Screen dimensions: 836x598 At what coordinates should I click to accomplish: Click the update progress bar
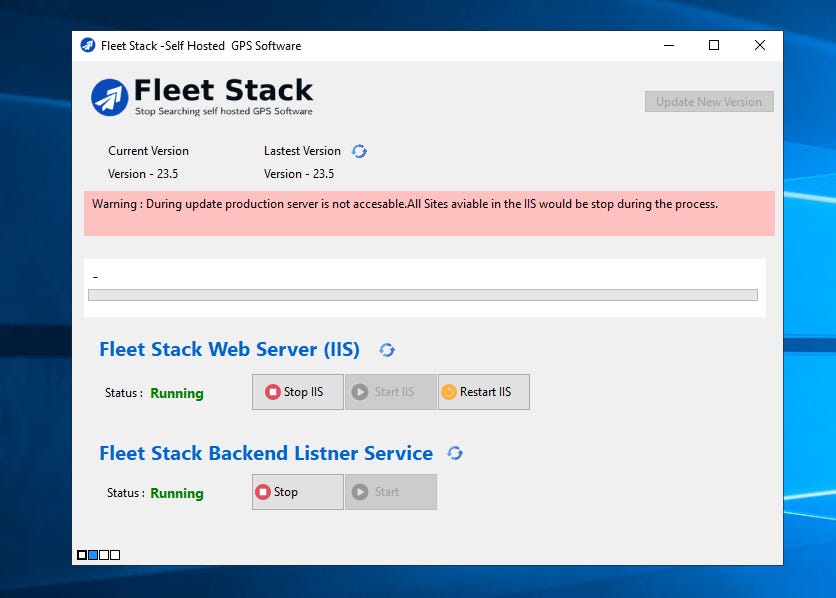[x=424, y=294]
